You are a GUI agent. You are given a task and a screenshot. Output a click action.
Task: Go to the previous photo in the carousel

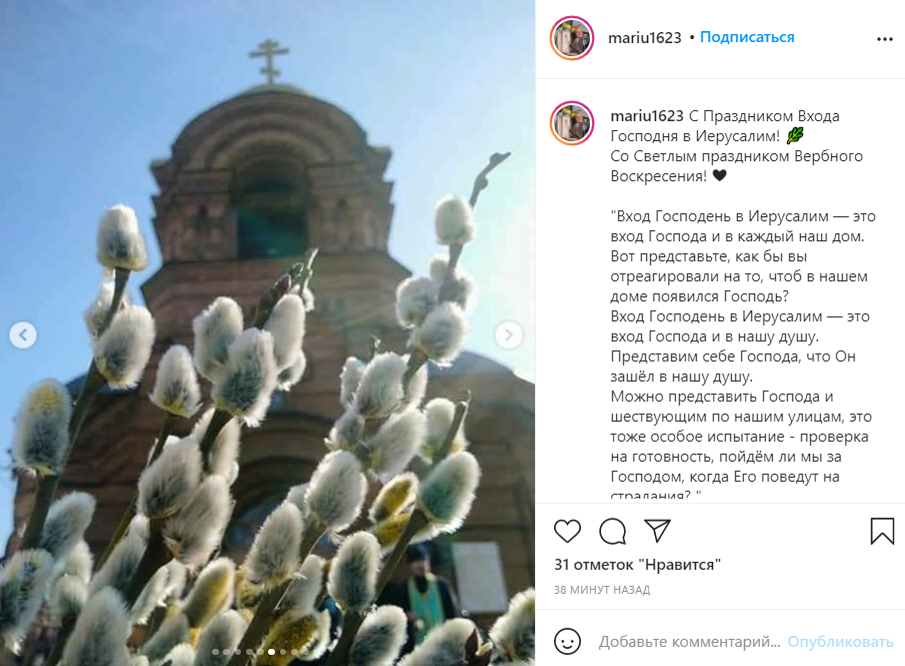tap(23, 335)
